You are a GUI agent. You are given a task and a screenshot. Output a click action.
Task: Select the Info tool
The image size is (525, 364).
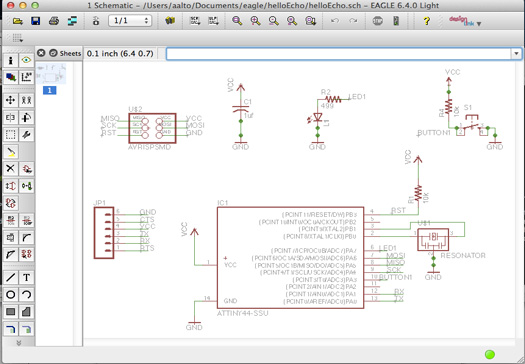[10, 61]
